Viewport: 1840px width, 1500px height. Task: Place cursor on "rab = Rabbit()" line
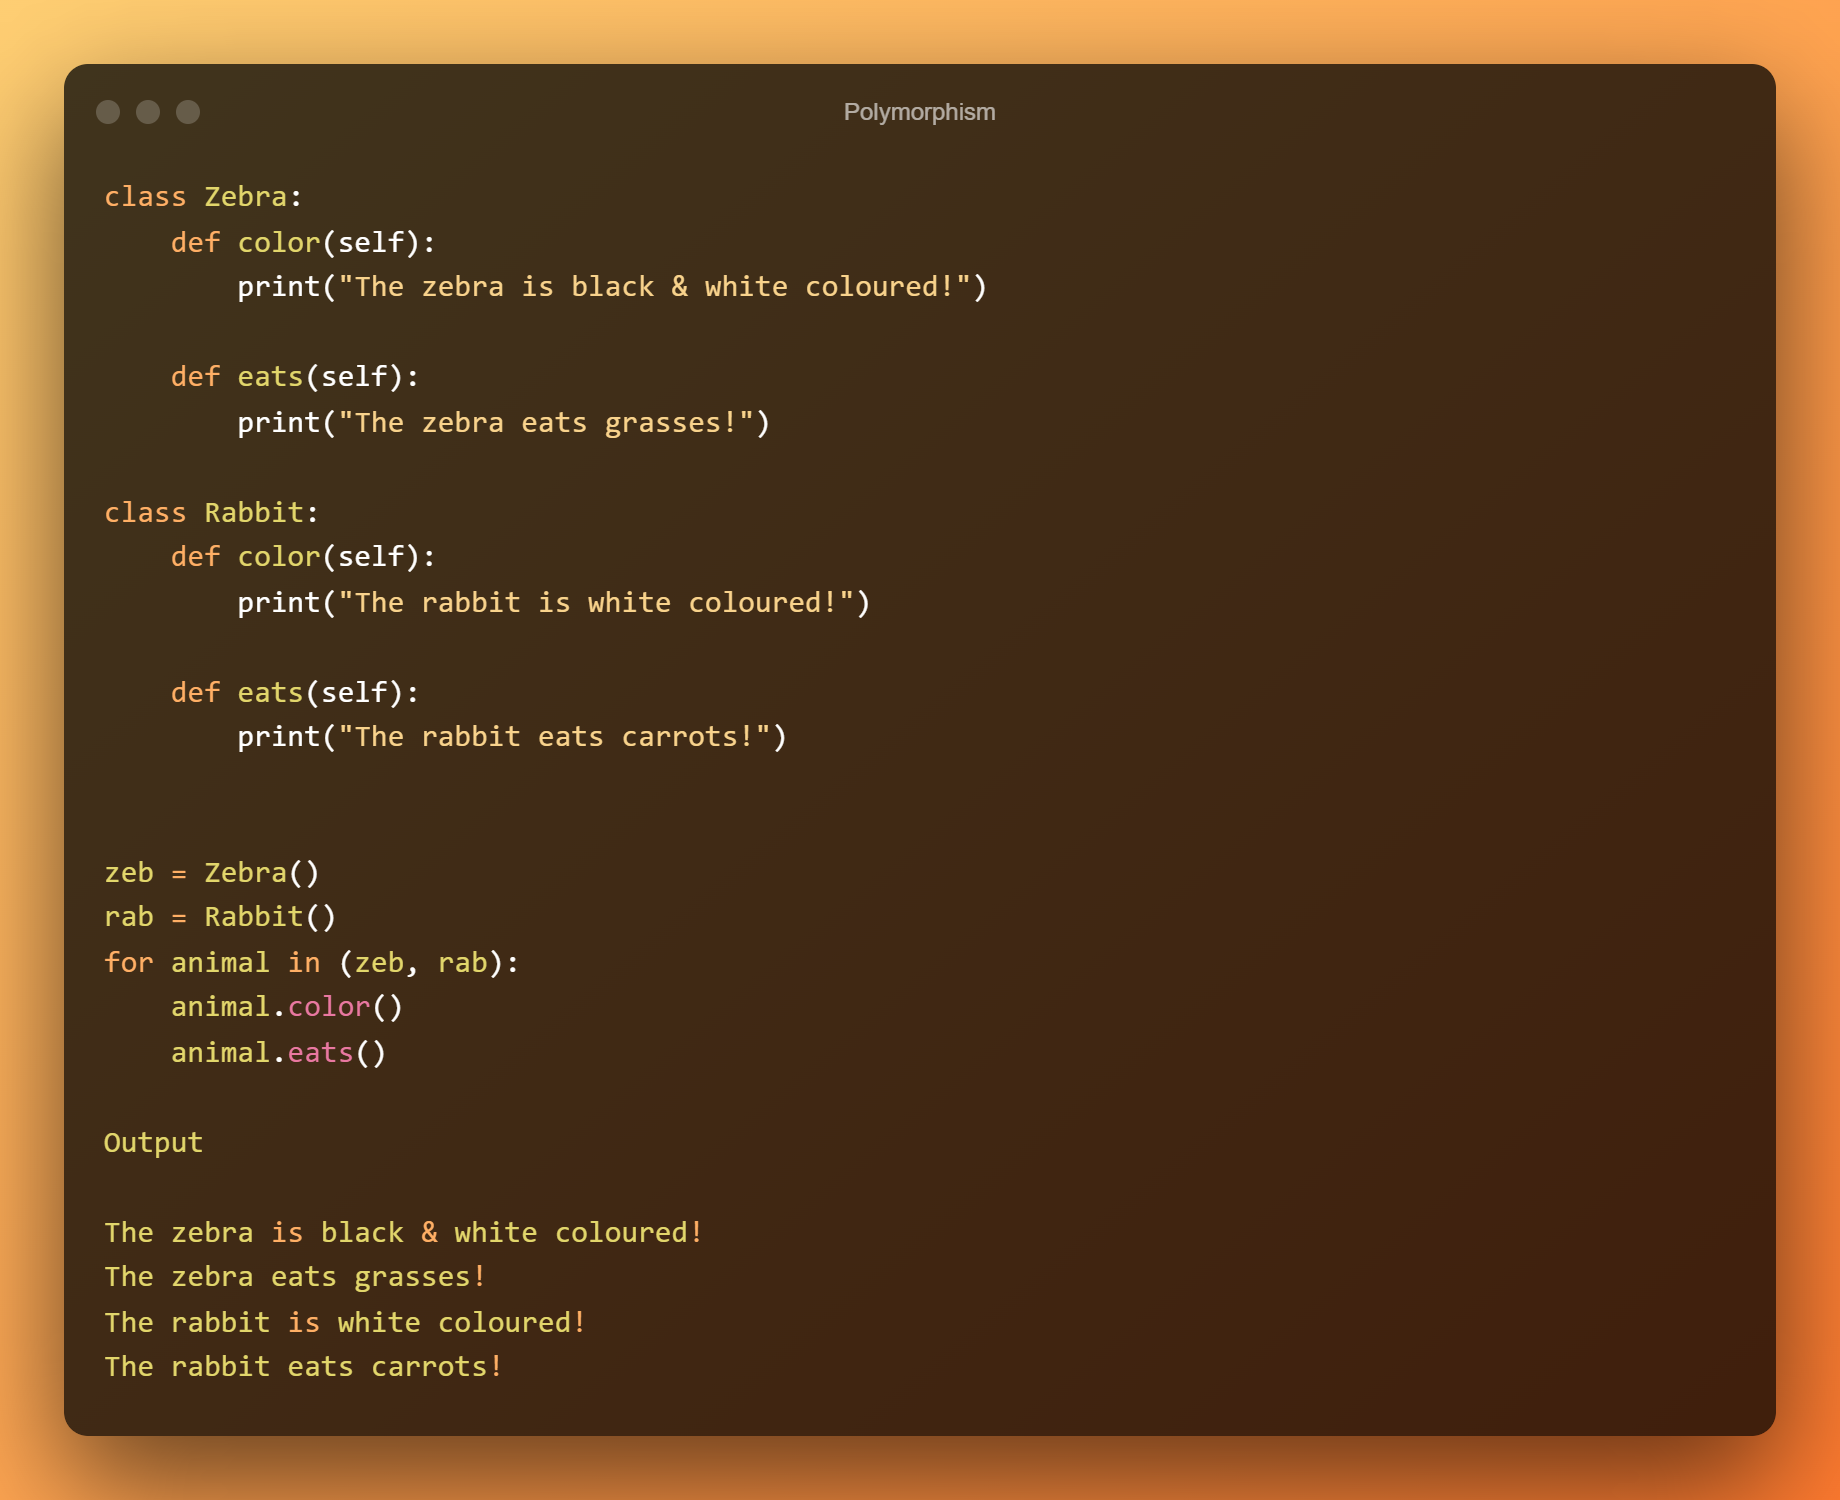[220, 917]
